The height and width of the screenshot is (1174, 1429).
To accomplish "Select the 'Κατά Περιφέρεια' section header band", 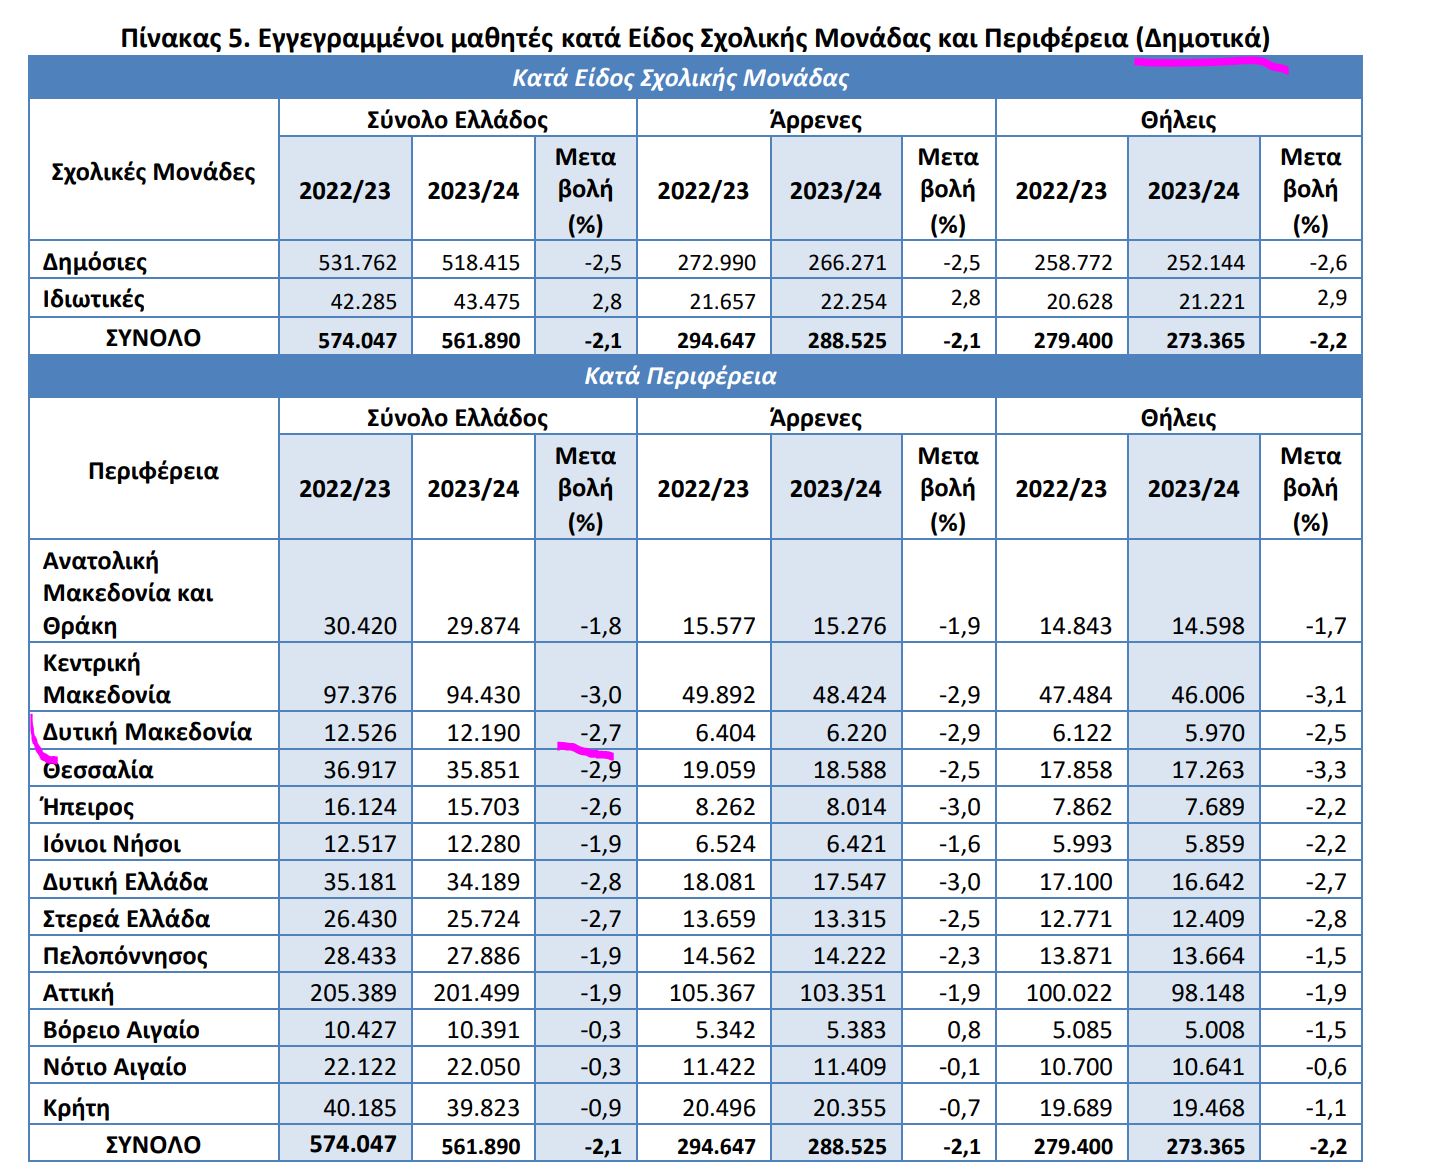I will click(x=680, y=376).
